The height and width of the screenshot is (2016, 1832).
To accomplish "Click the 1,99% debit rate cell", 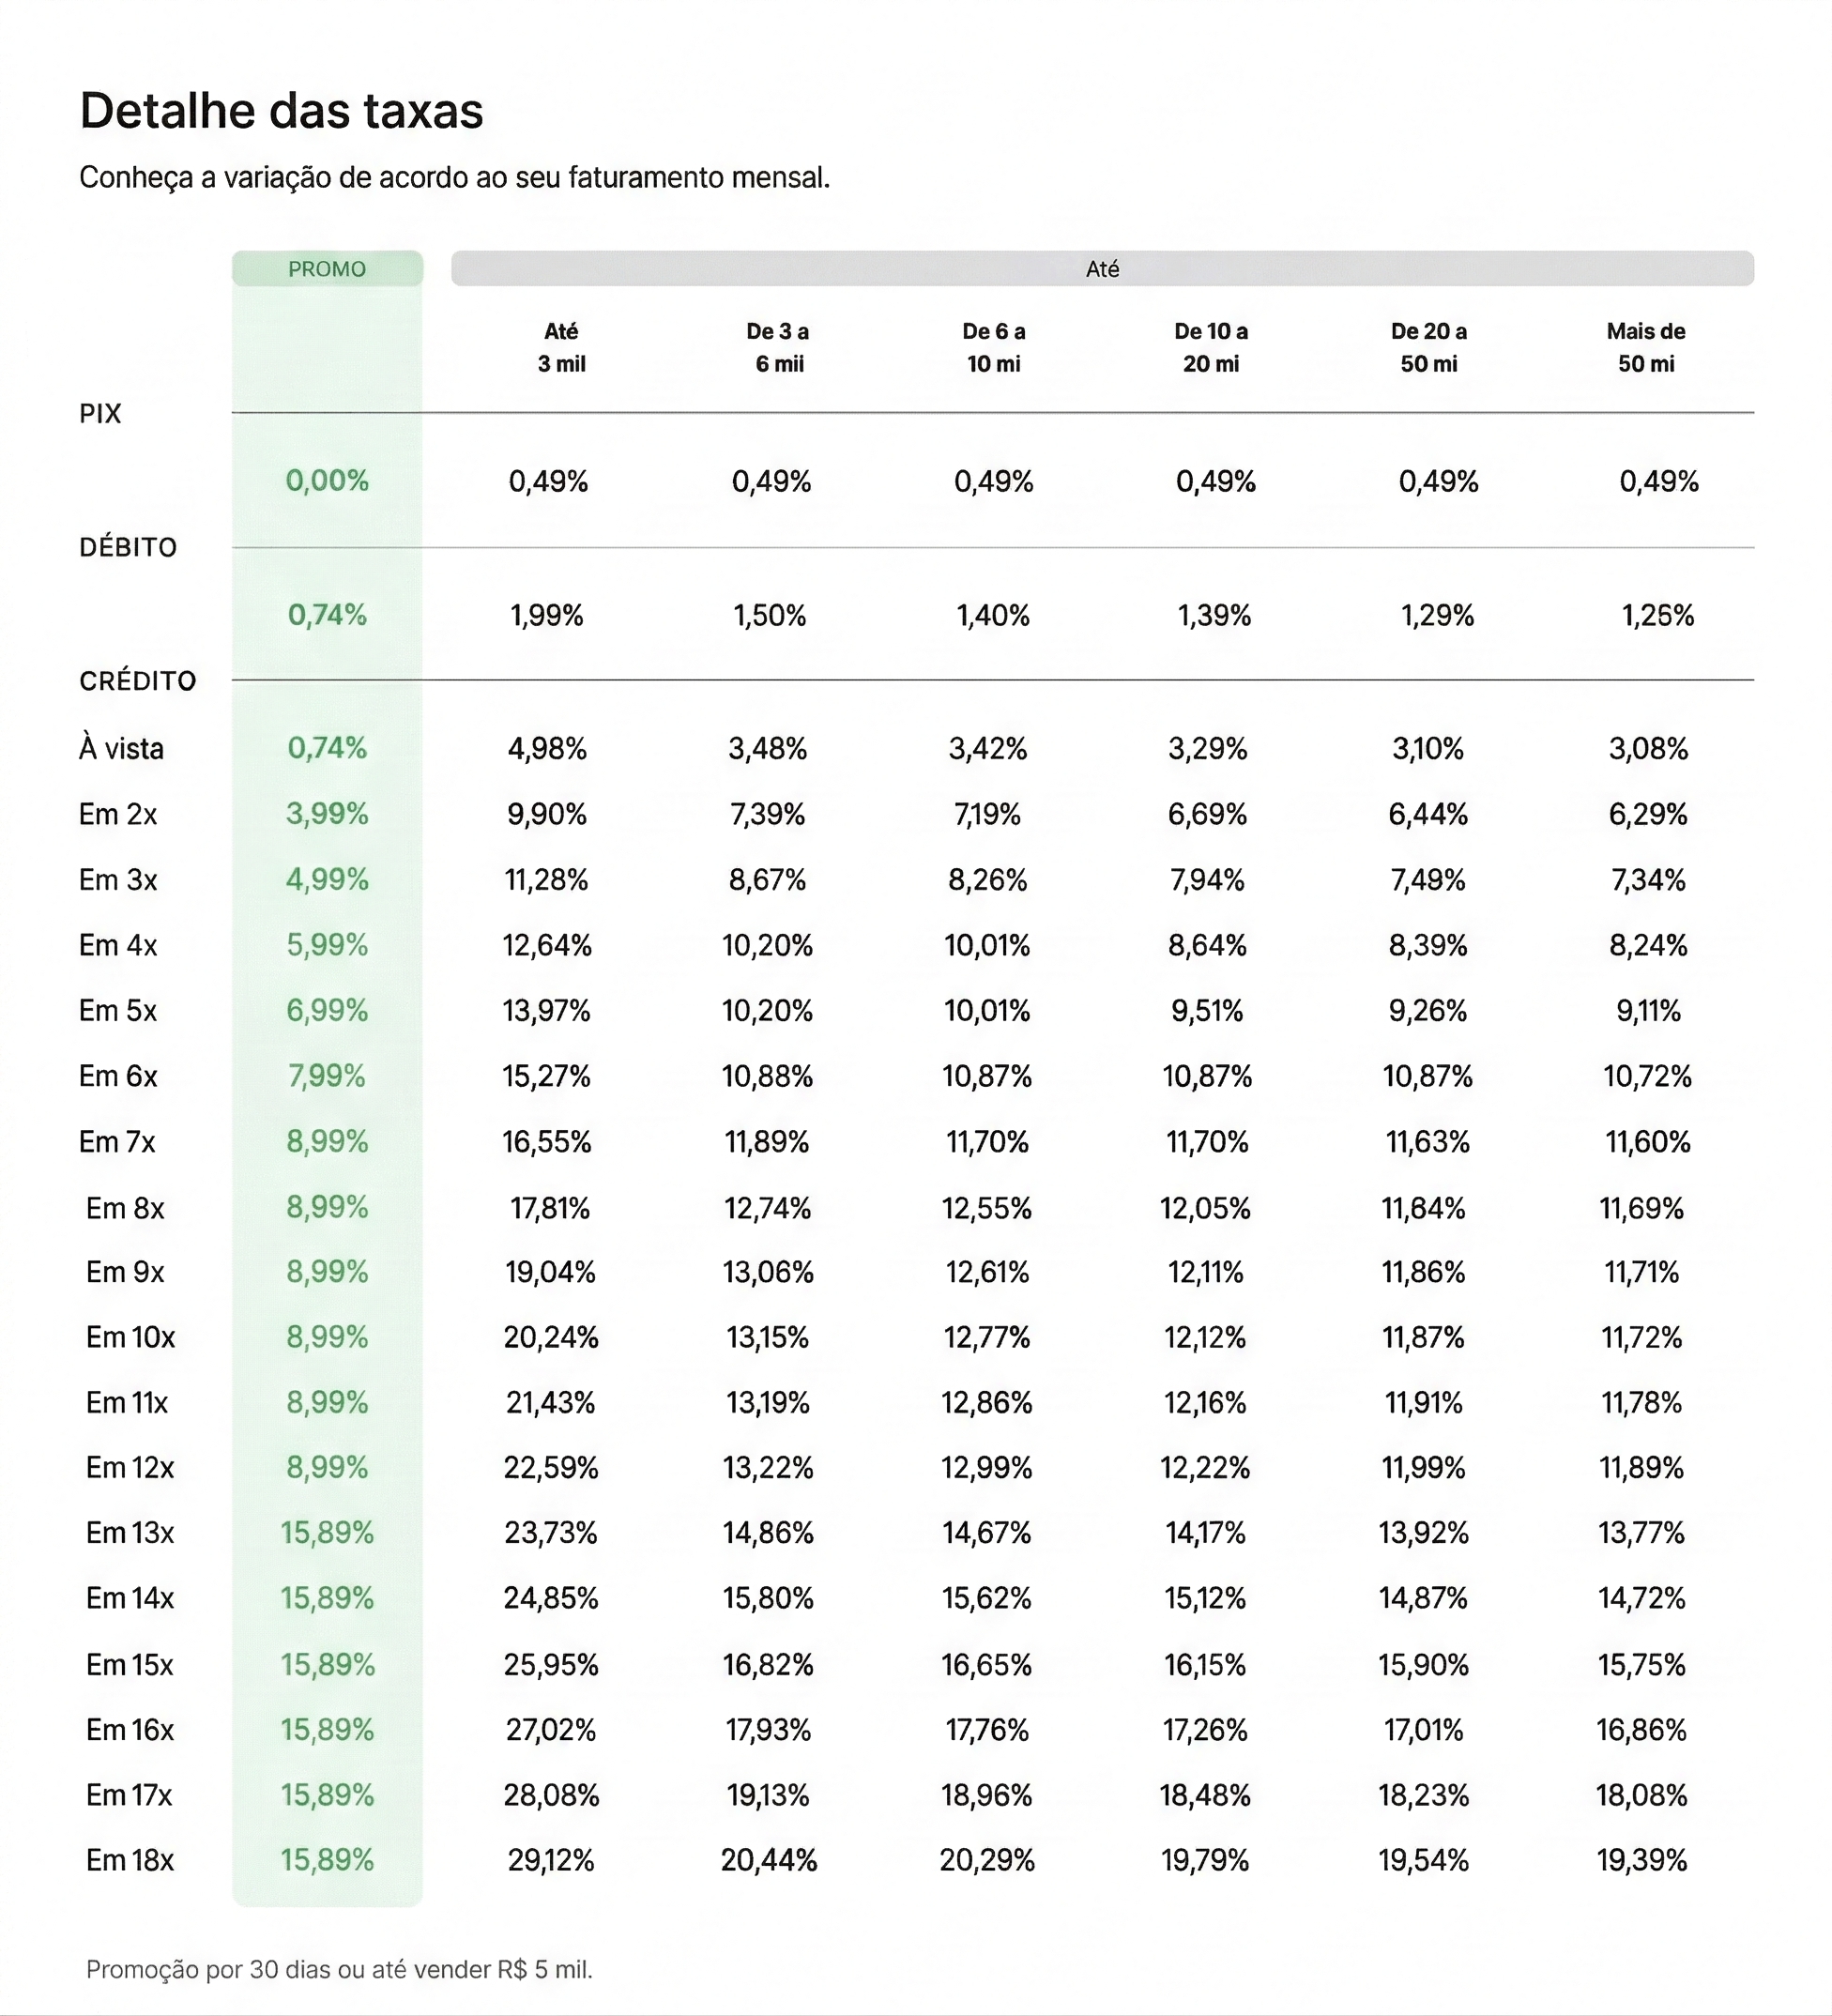I will [x=547, y=615].
